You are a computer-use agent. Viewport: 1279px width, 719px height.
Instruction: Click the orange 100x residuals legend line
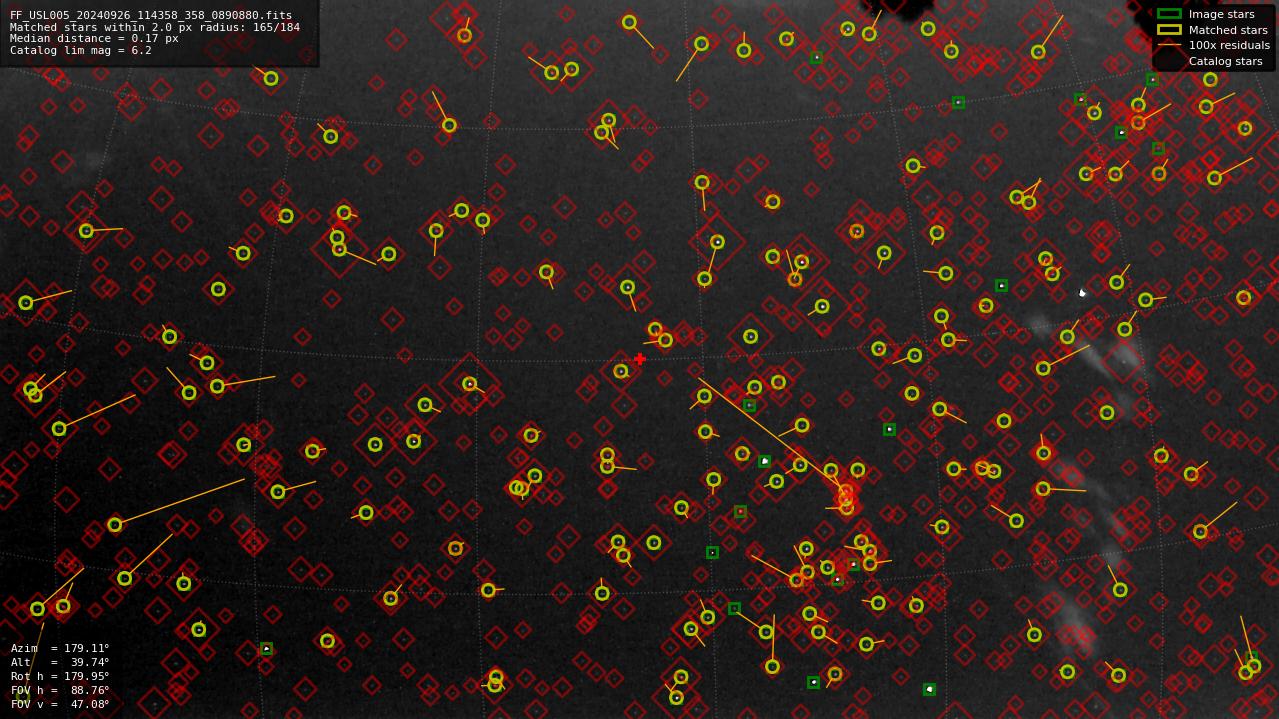(x=1169, y=45)
